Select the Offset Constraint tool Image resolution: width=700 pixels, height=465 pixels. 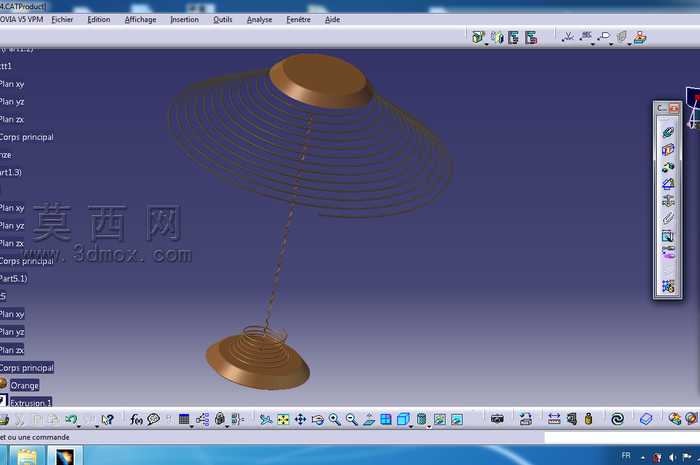668,167
